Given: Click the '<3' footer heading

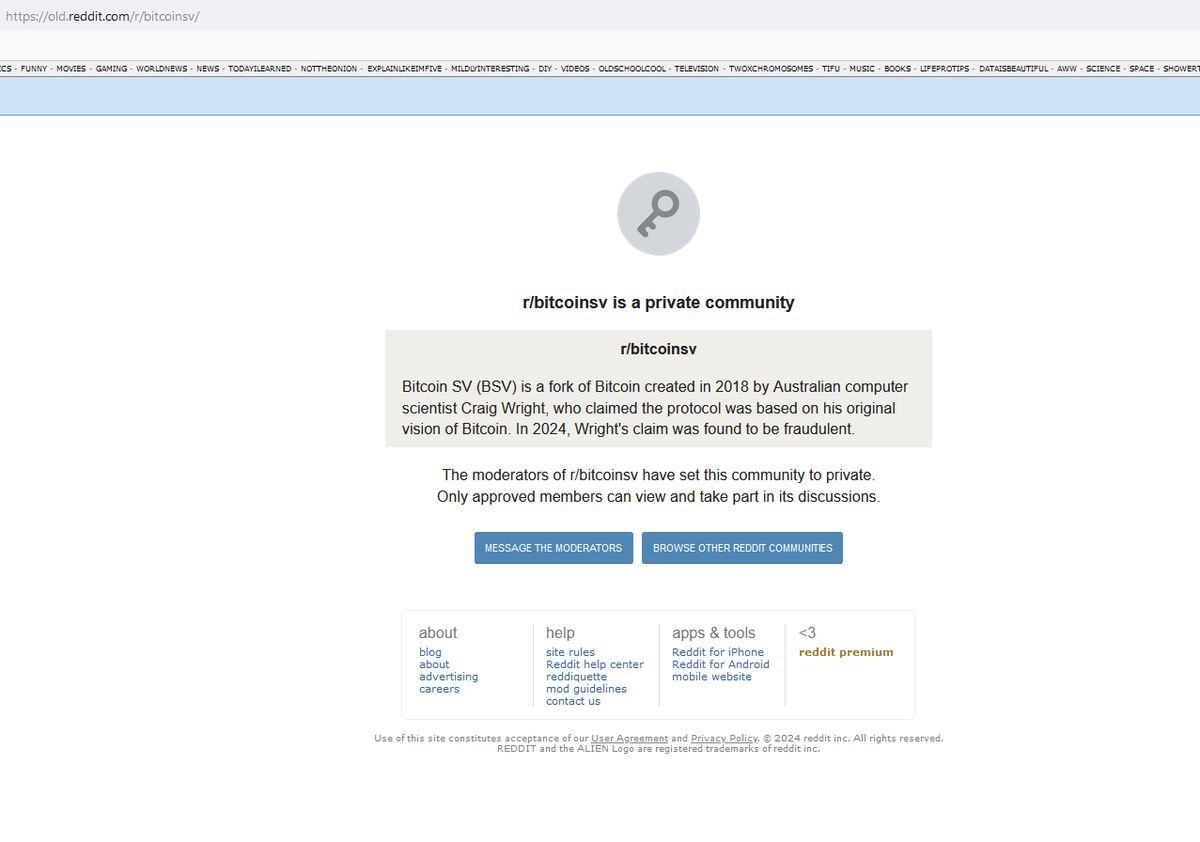Looking at the screenshot, I should 807,633.
